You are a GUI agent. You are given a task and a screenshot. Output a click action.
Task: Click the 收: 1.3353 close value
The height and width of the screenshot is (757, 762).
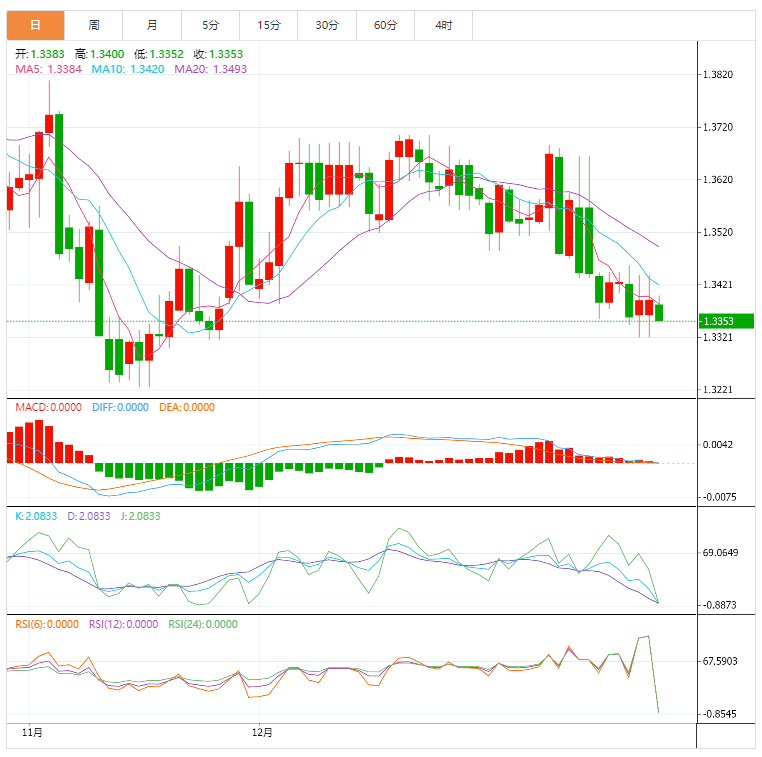point(218,54)
